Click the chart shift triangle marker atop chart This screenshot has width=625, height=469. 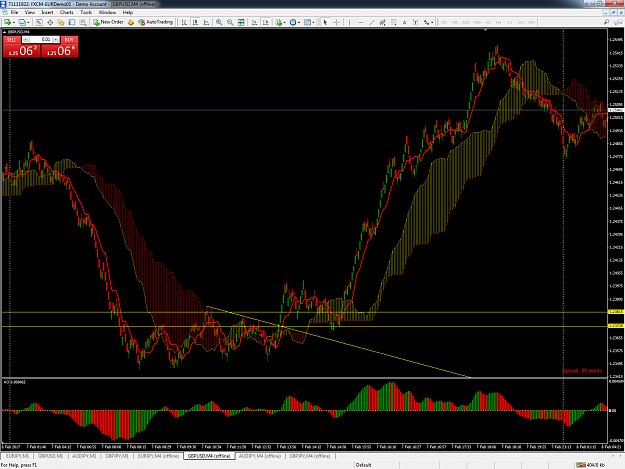485,30
